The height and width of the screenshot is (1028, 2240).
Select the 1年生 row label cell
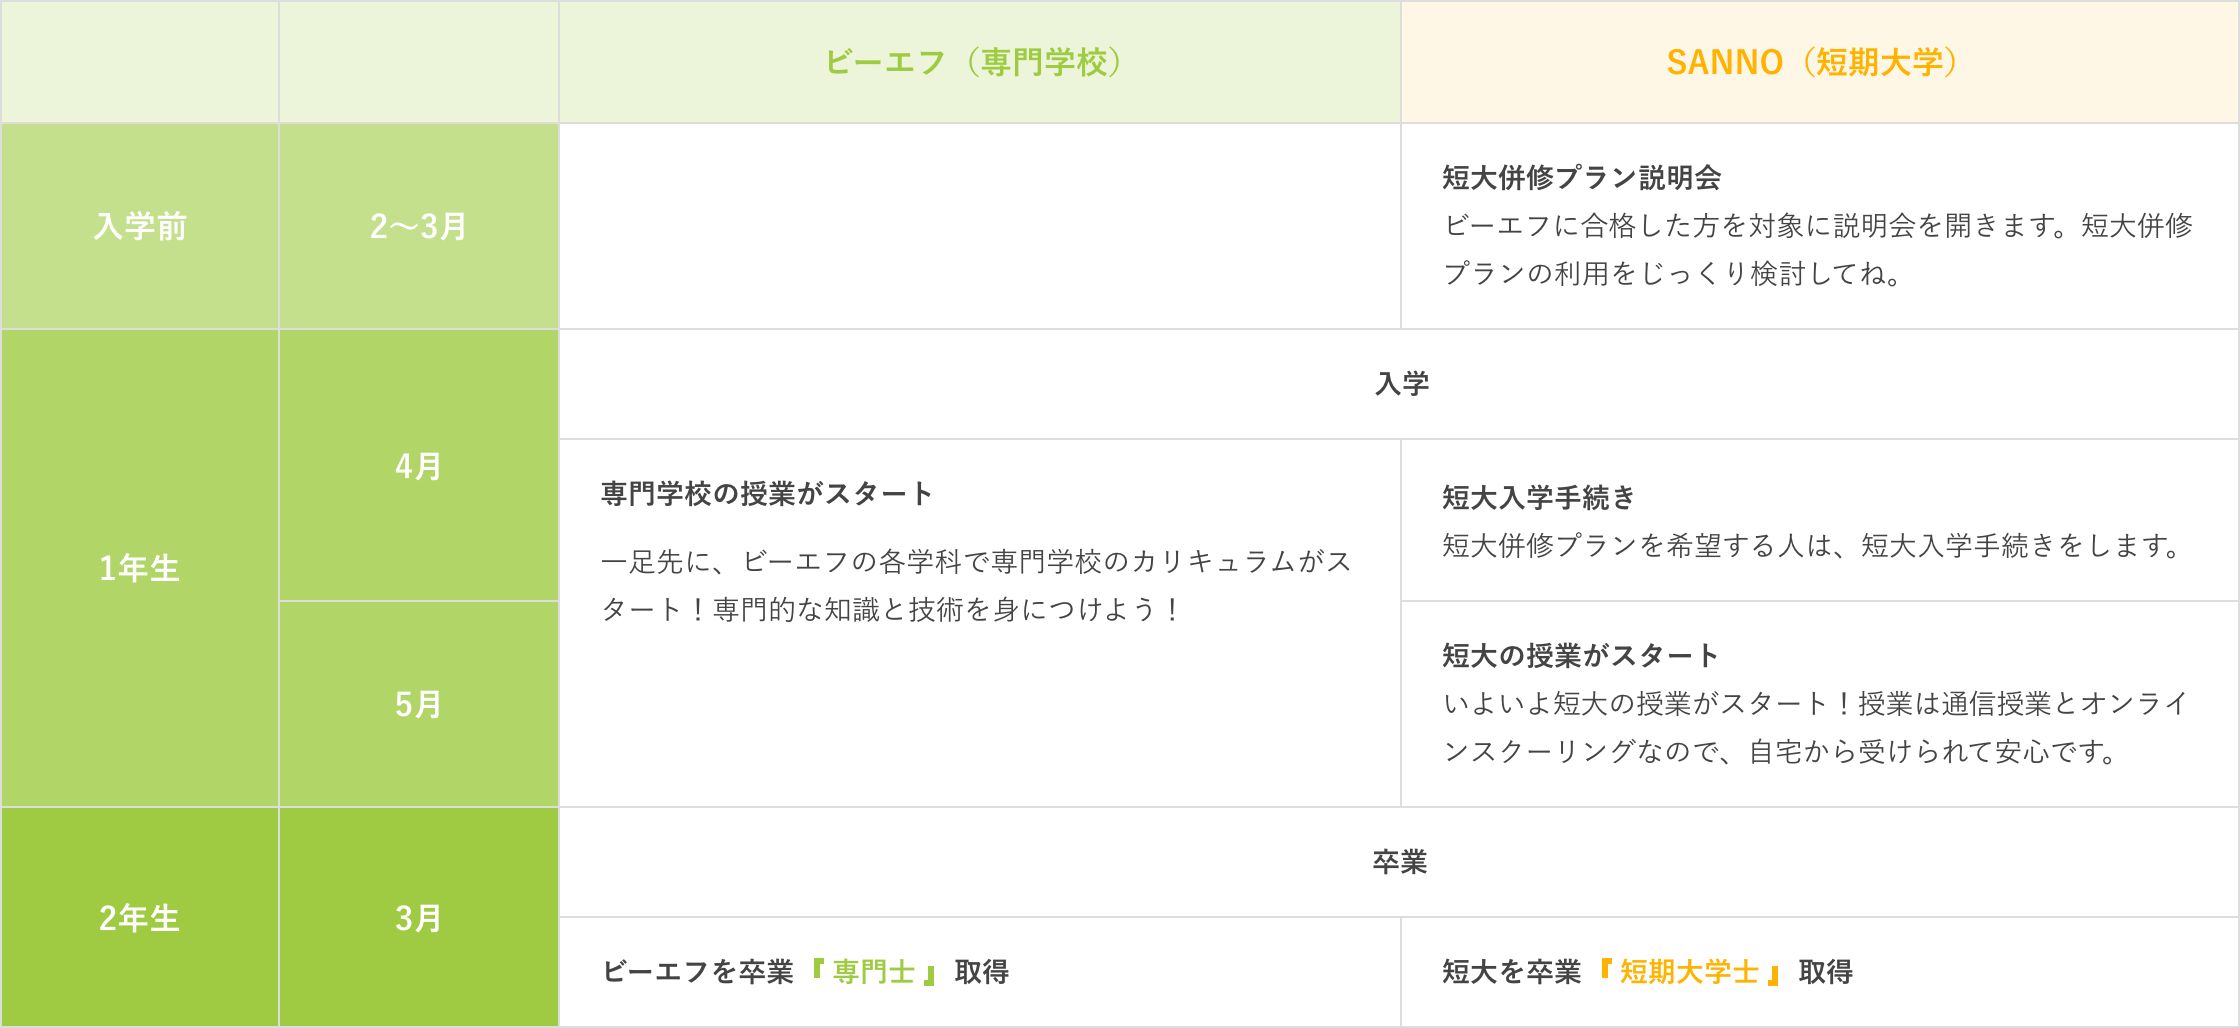pos(140,568)
